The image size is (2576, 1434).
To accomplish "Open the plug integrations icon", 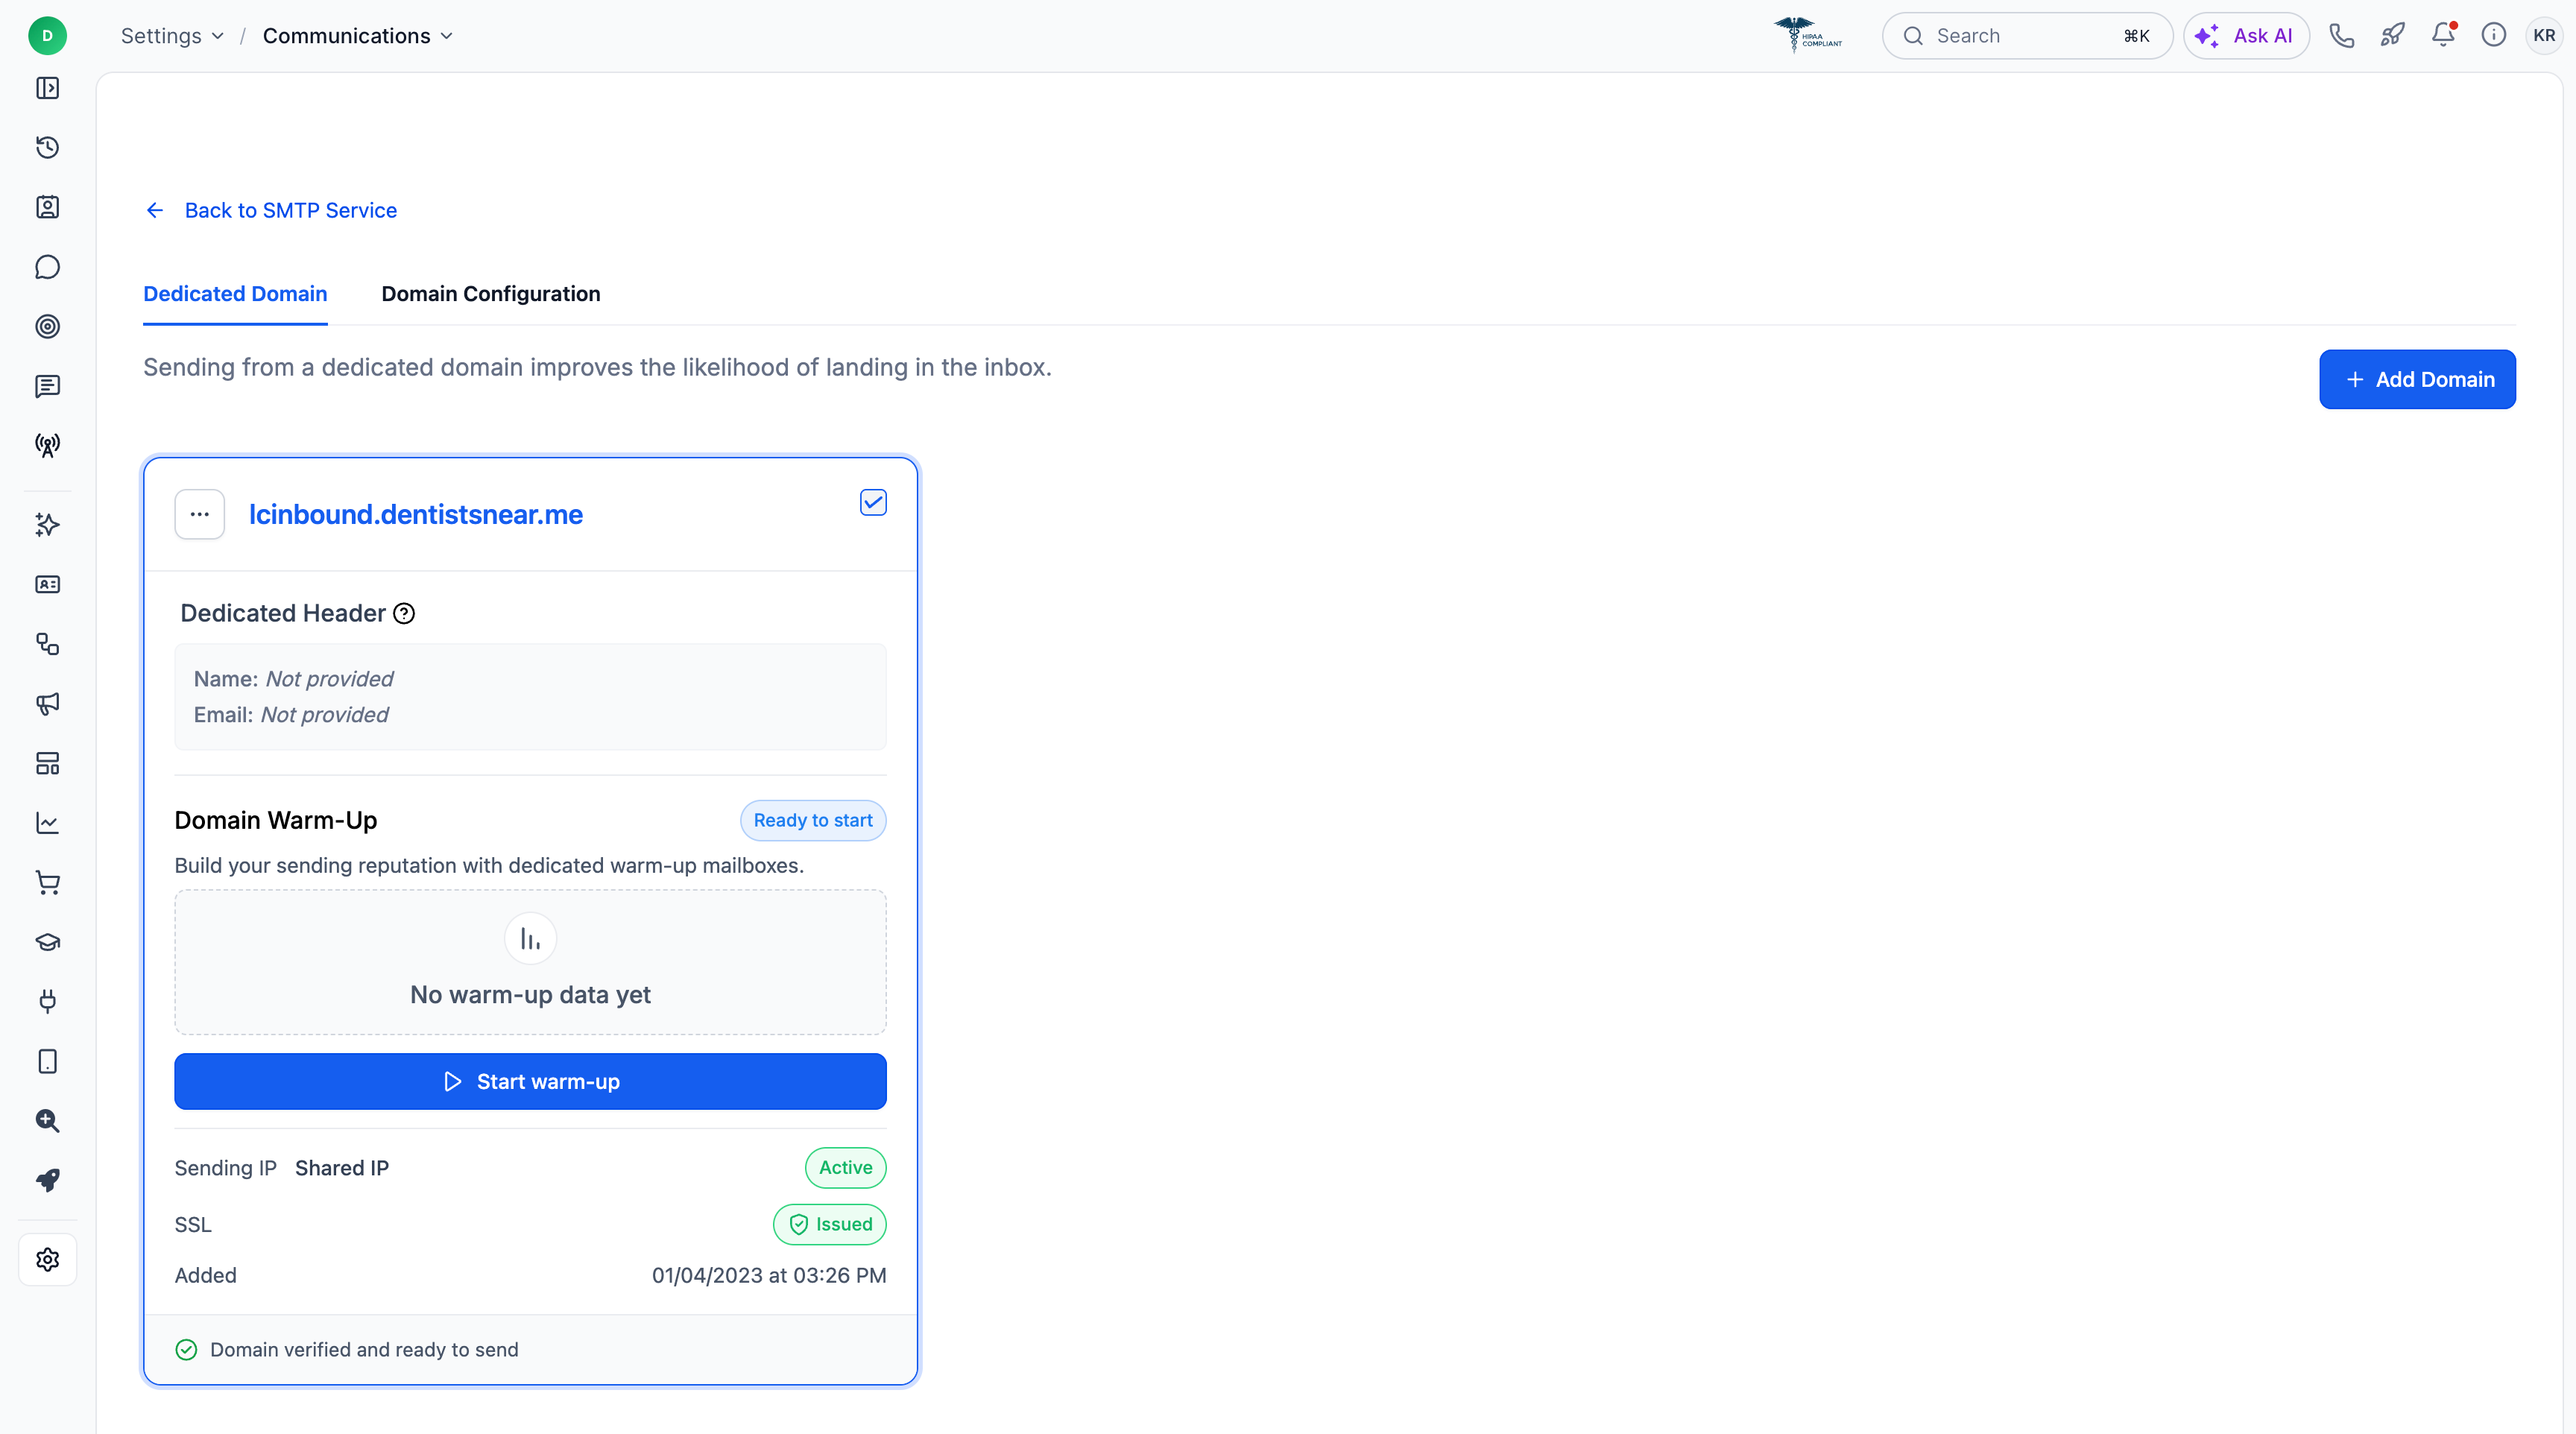I will (47, 1001).
